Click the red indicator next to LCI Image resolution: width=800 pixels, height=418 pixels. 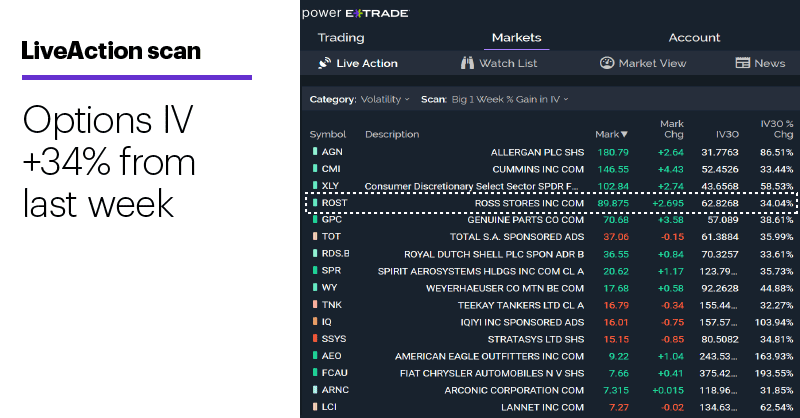pyautogui.click(x=315, y=407)
